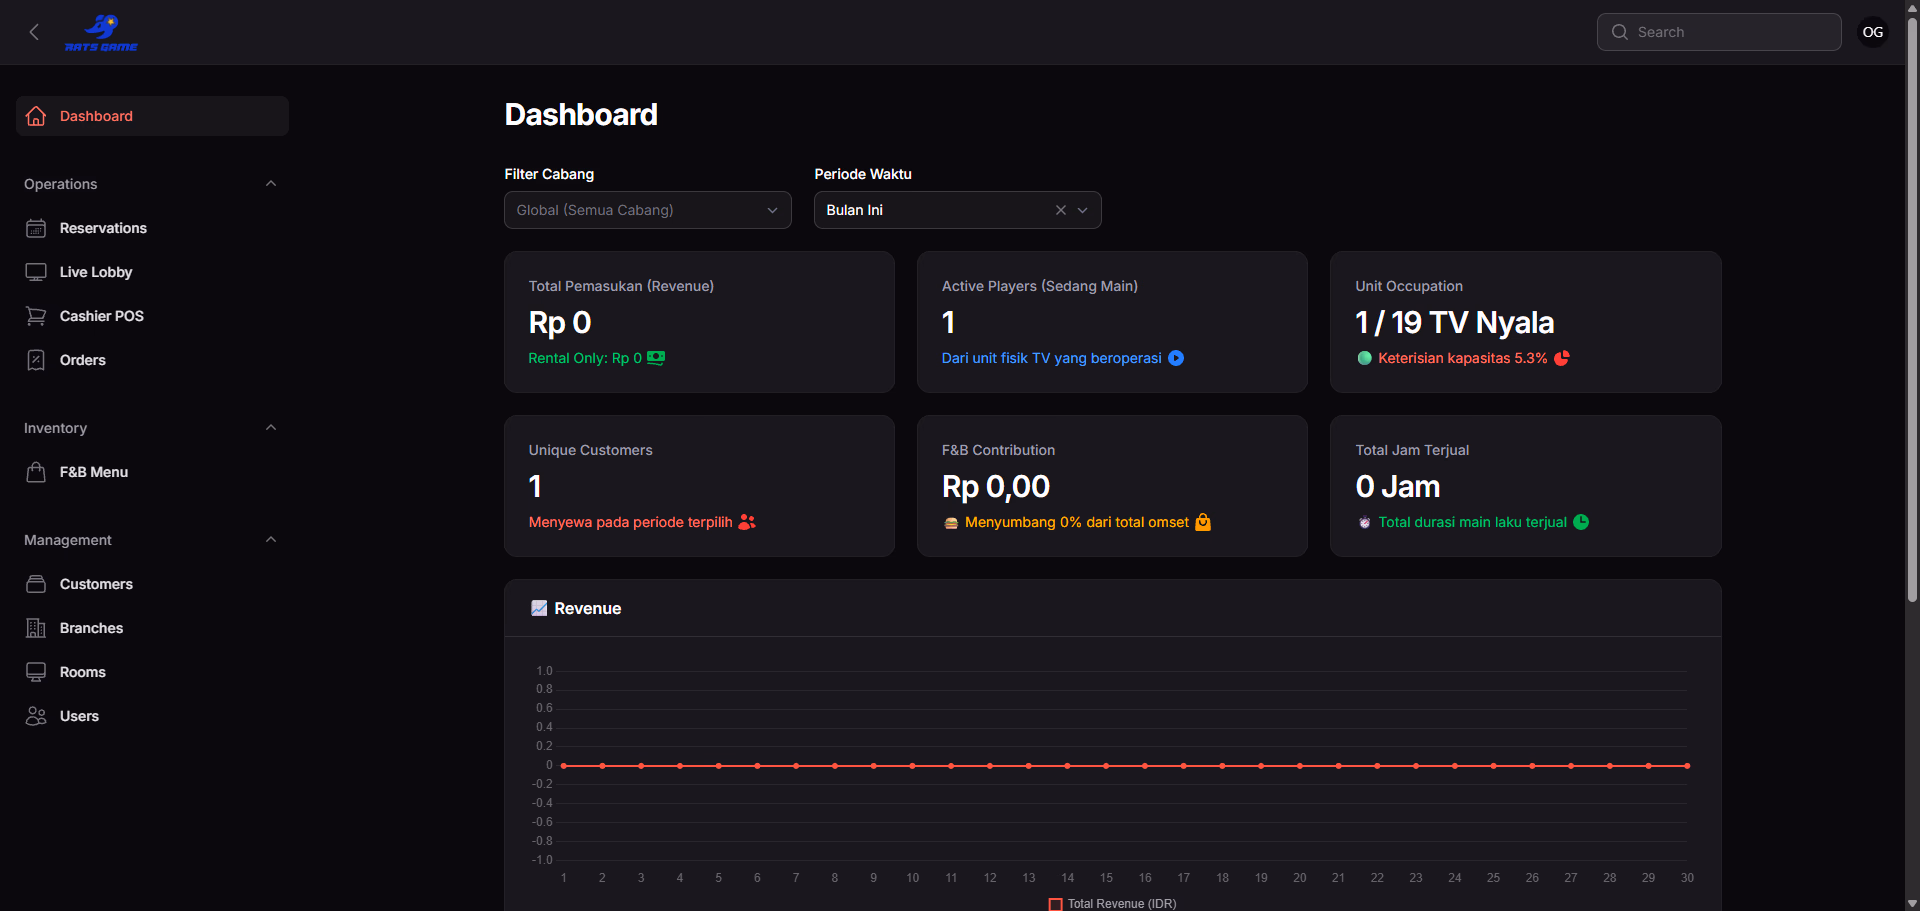Click the chart icon beside Revenue heading
This screenshot has width=1920, height=911.
click(539, 608)
